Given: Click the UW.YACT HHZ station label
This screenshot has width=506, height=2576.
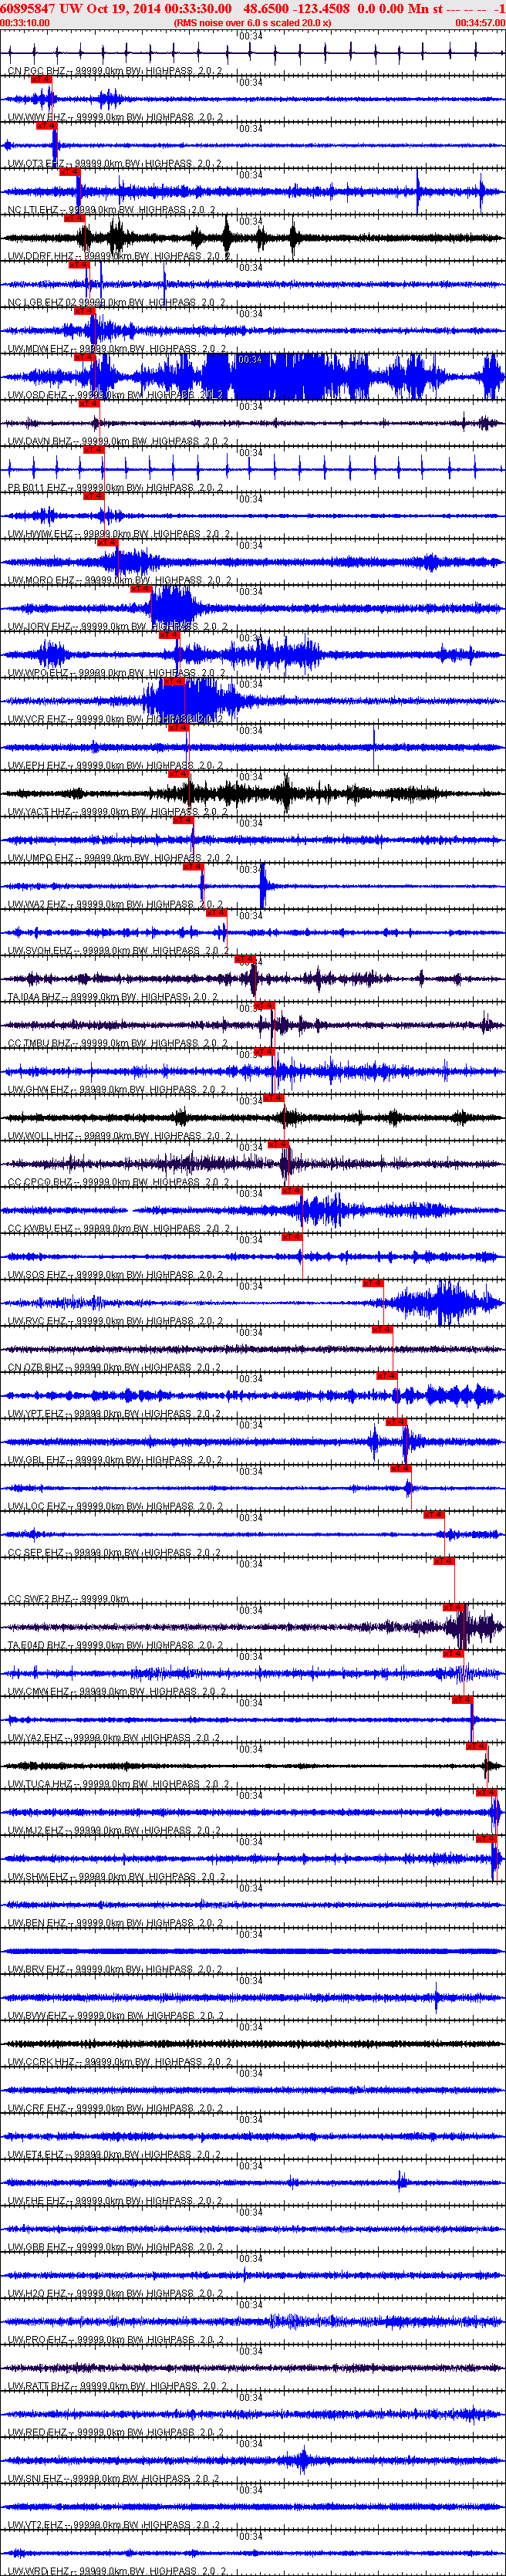Looking at the screenshot, I should [x=40, y=812].
